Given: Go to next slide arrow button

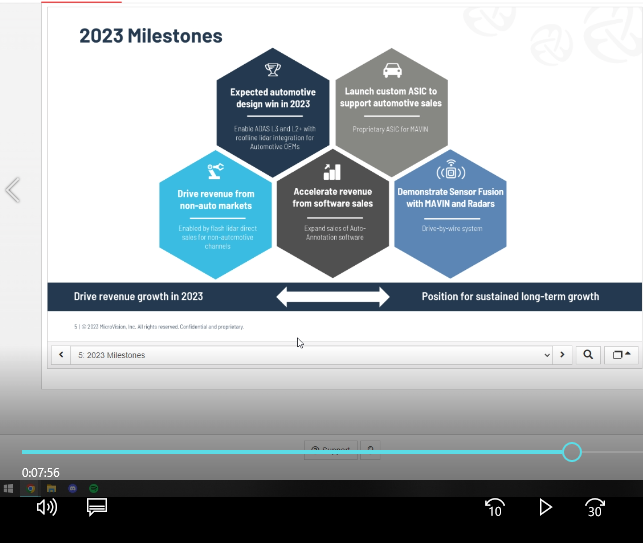Looking at the screenshot, I should coord(562,355).
